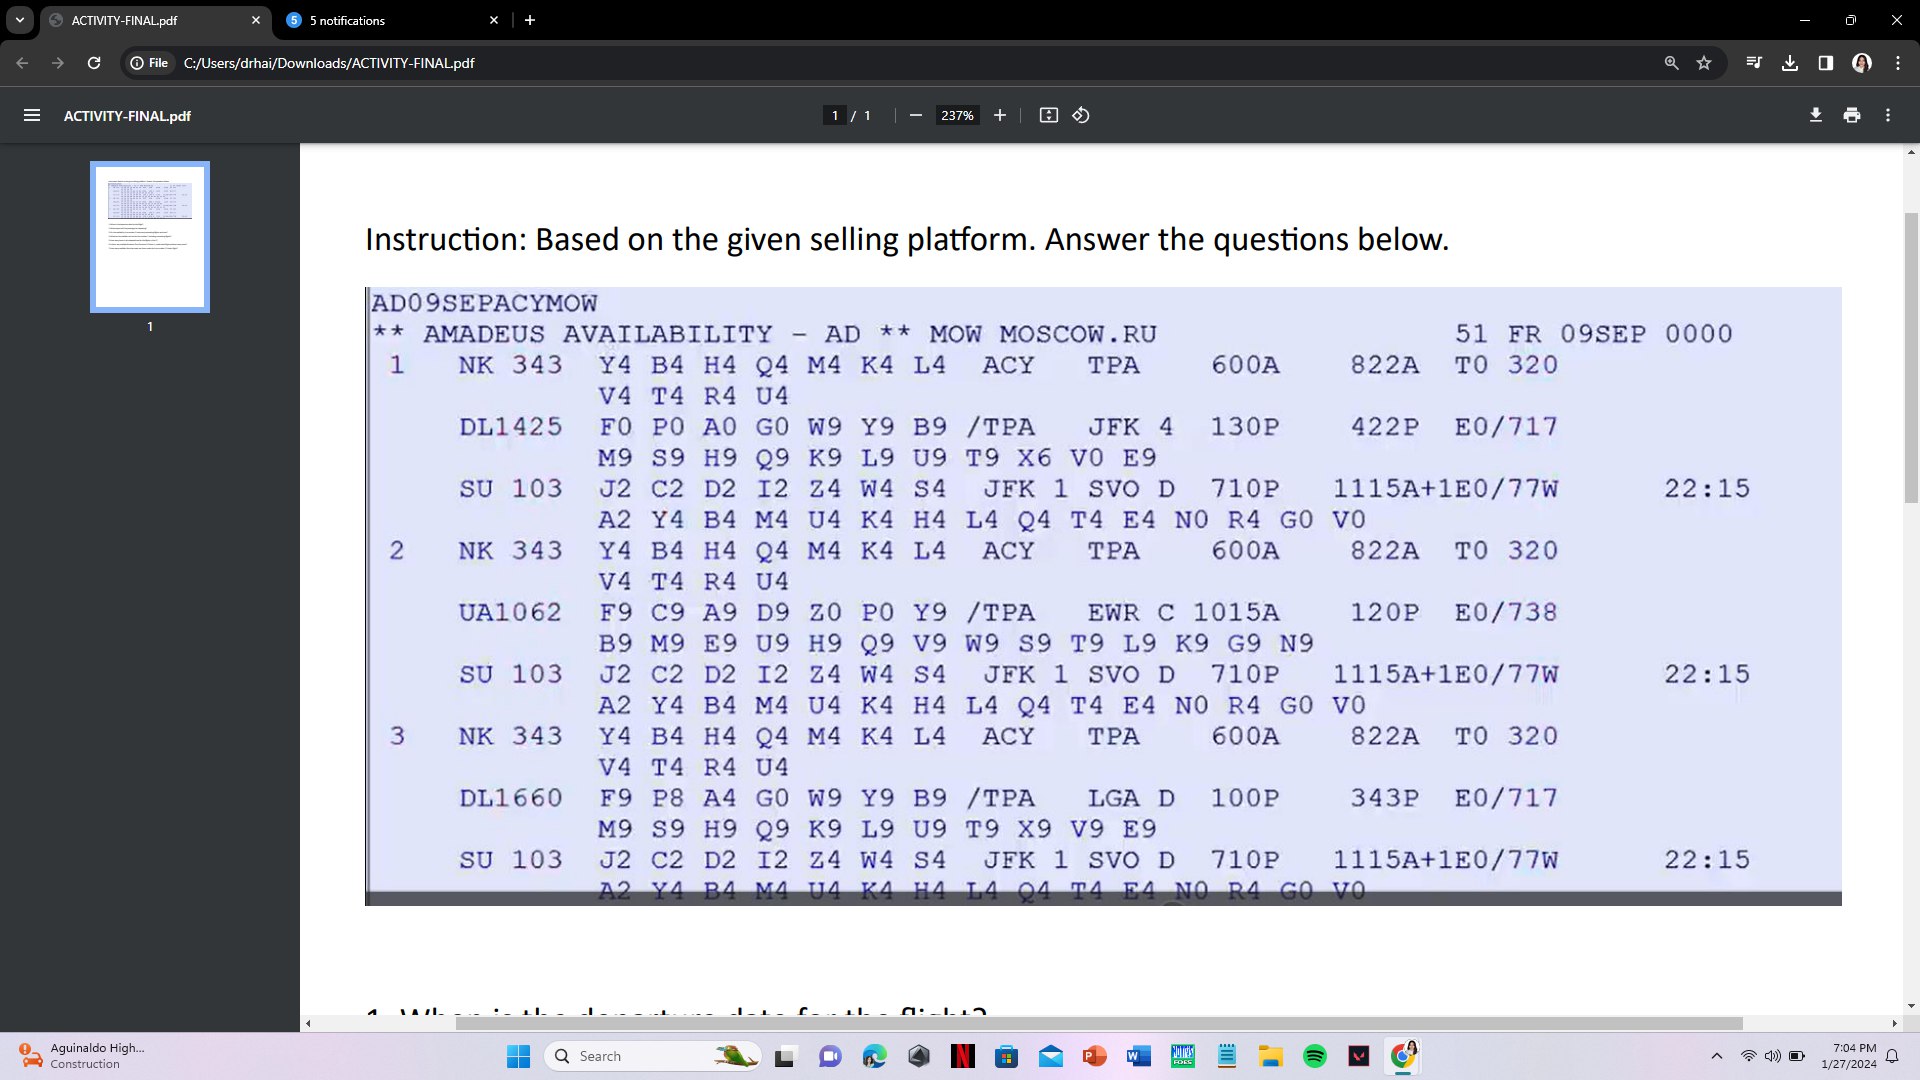Print the PDF document
Screen dimensions: 1920x1080
coord(1851,115)
